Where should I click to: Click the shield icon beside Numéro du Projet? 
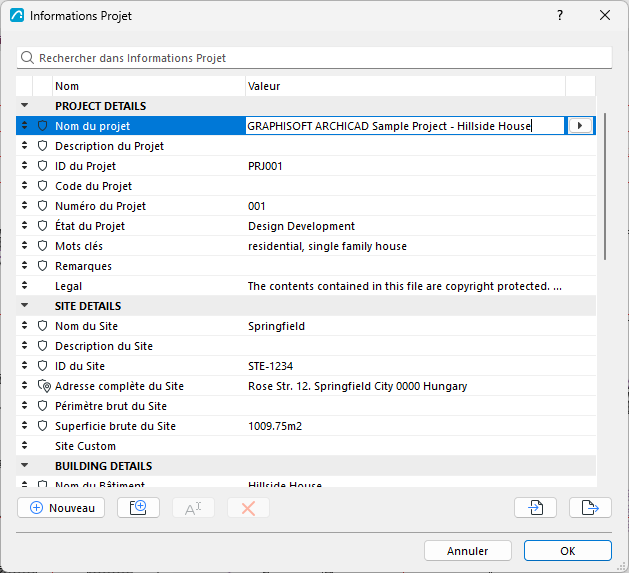click(x=43, y=206)
